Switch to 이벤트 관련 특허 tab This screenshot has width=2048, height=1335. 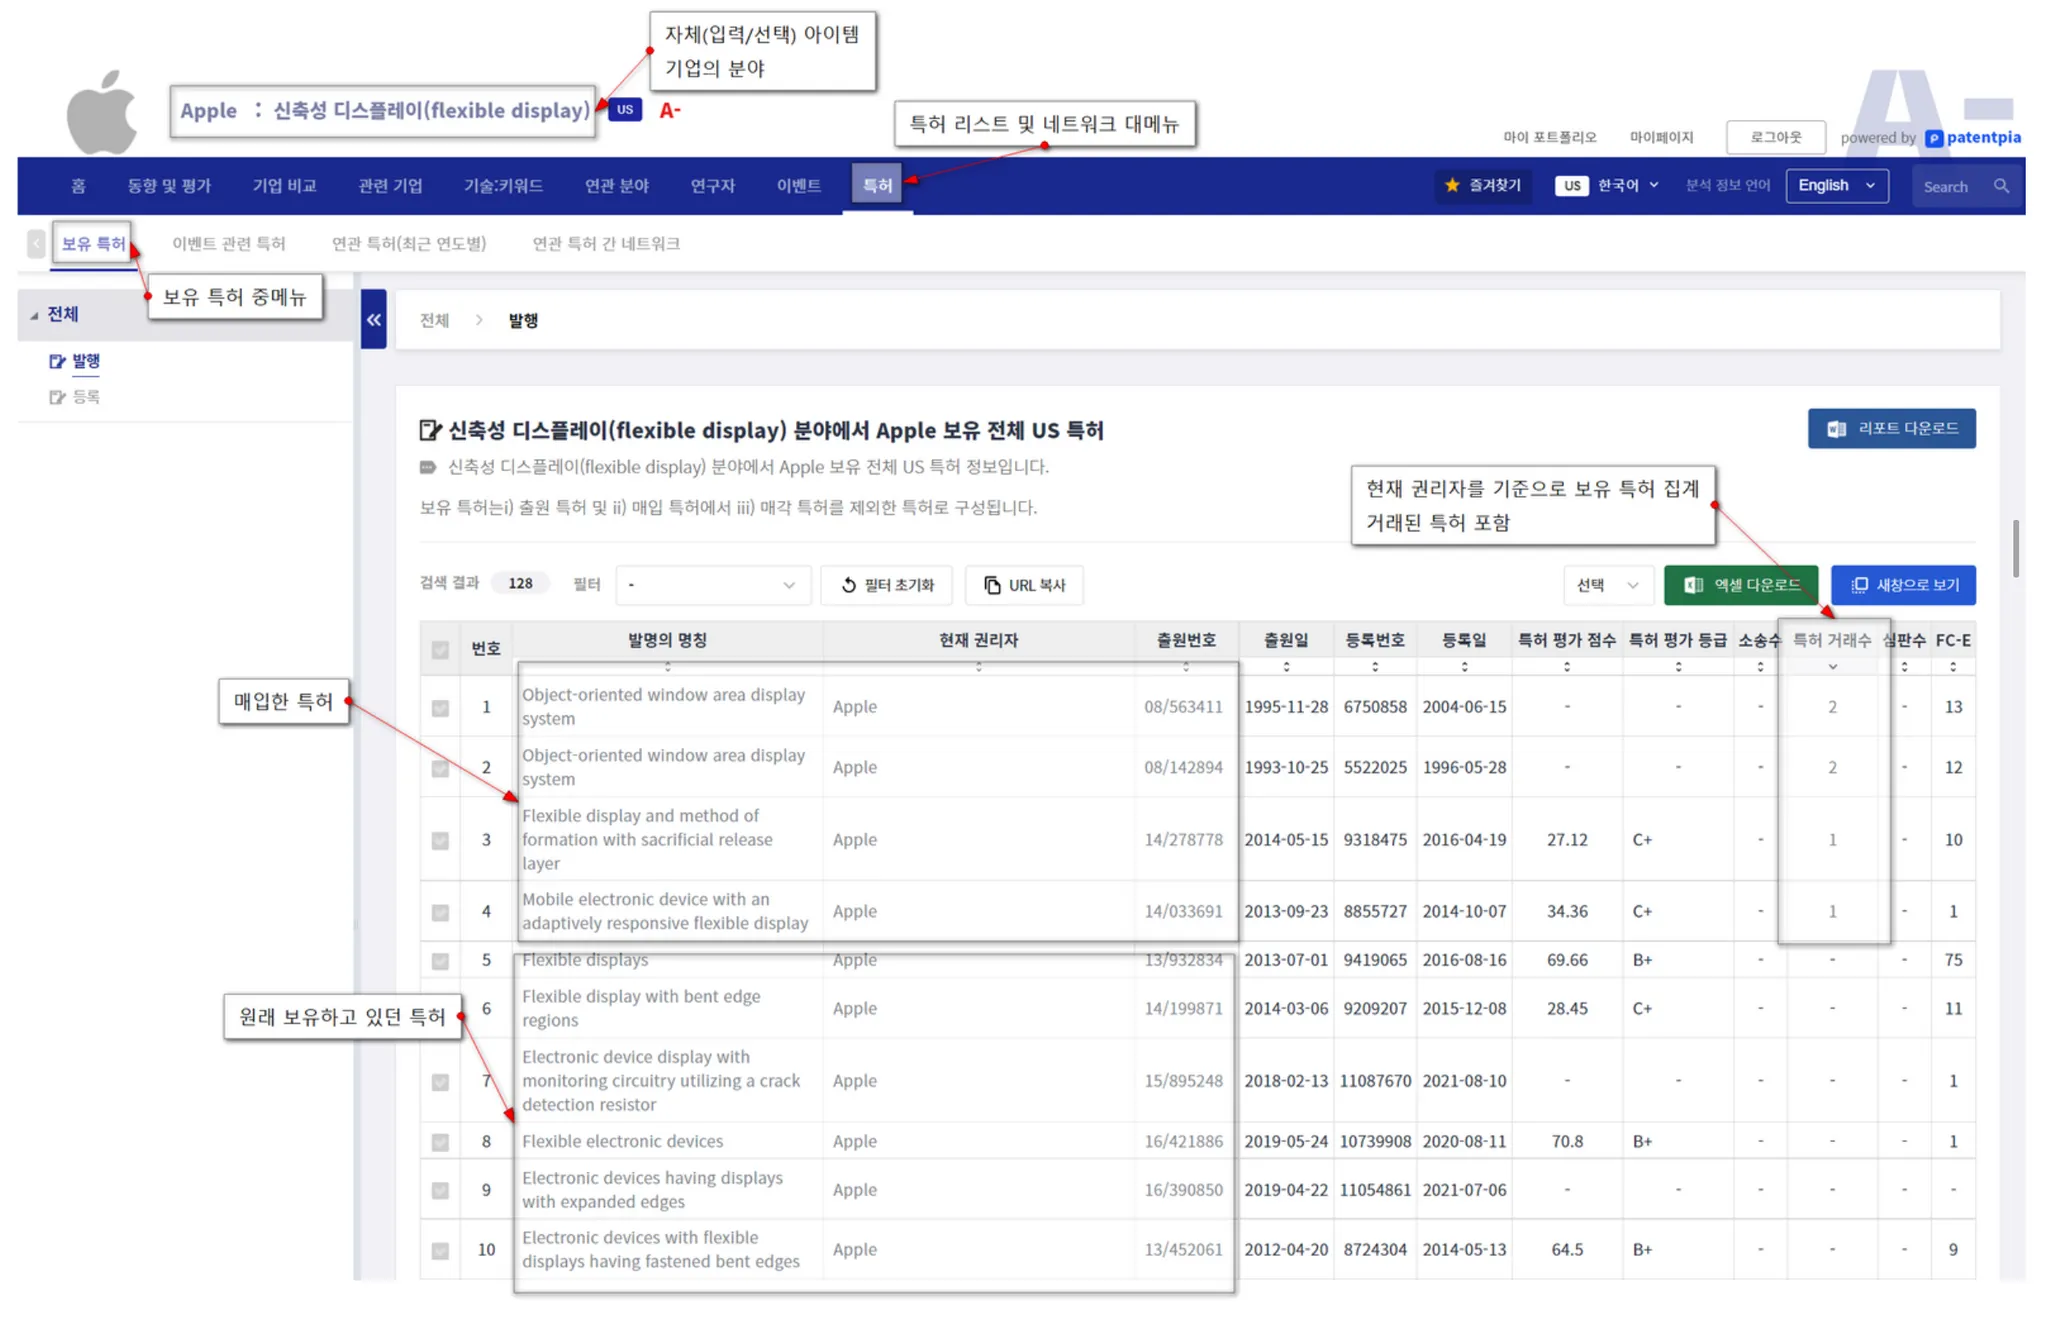228,243
